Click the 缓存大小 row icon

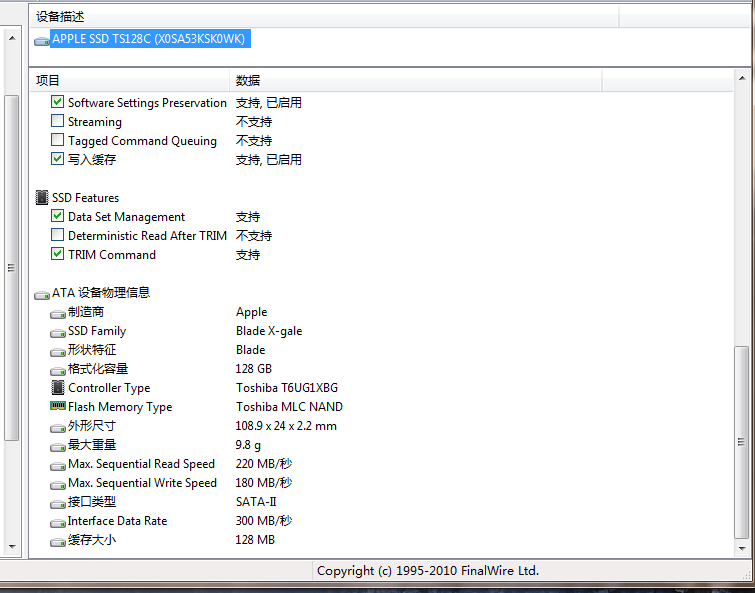click(x=58, y=542)
